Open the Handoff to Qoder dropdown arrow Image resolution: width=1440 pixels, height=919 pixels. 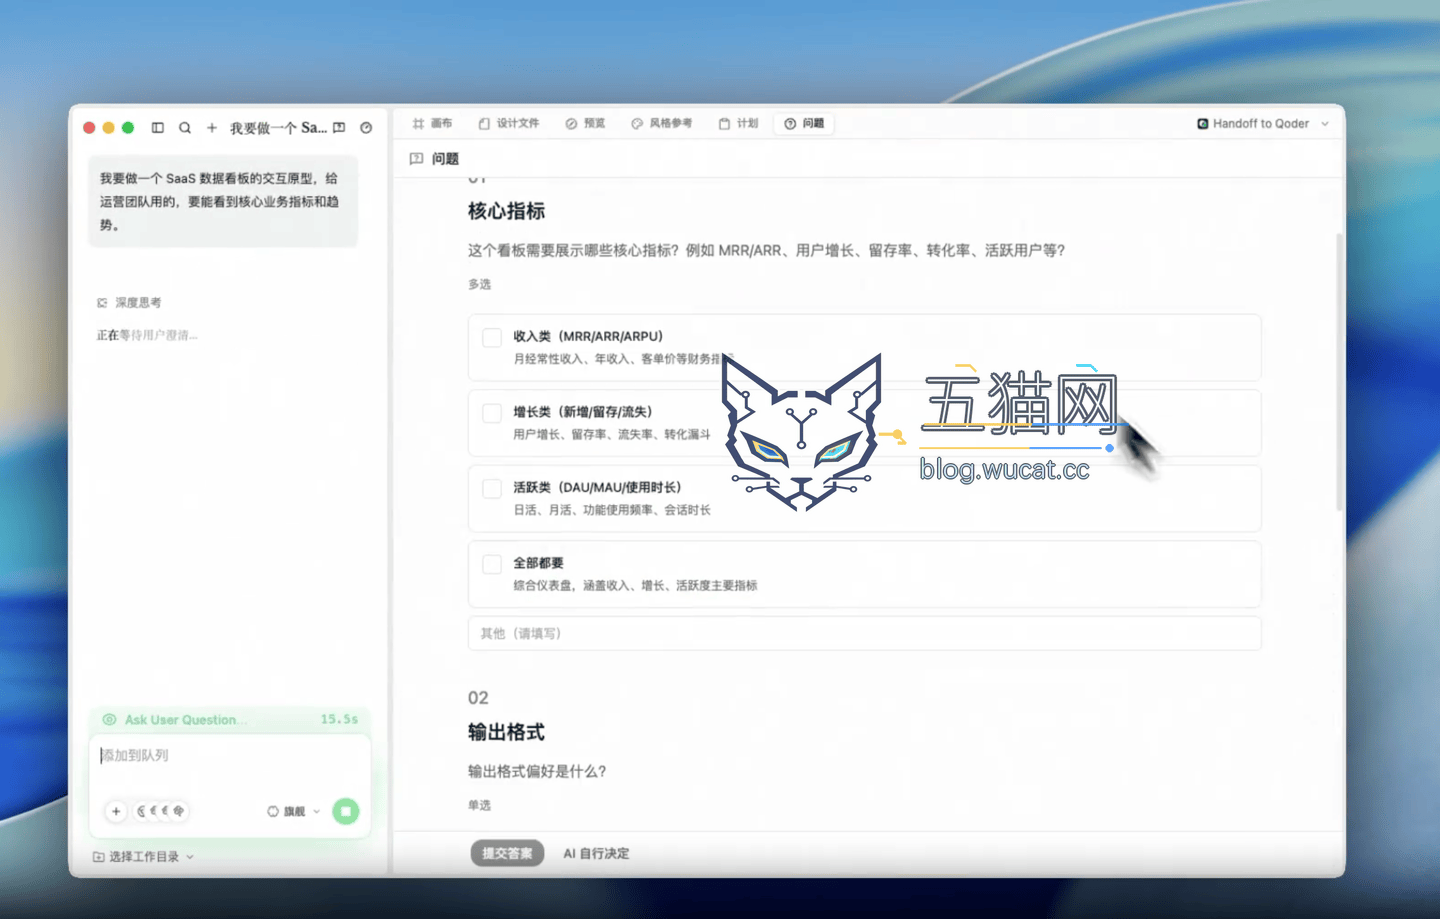click(x=1325, y=124)
